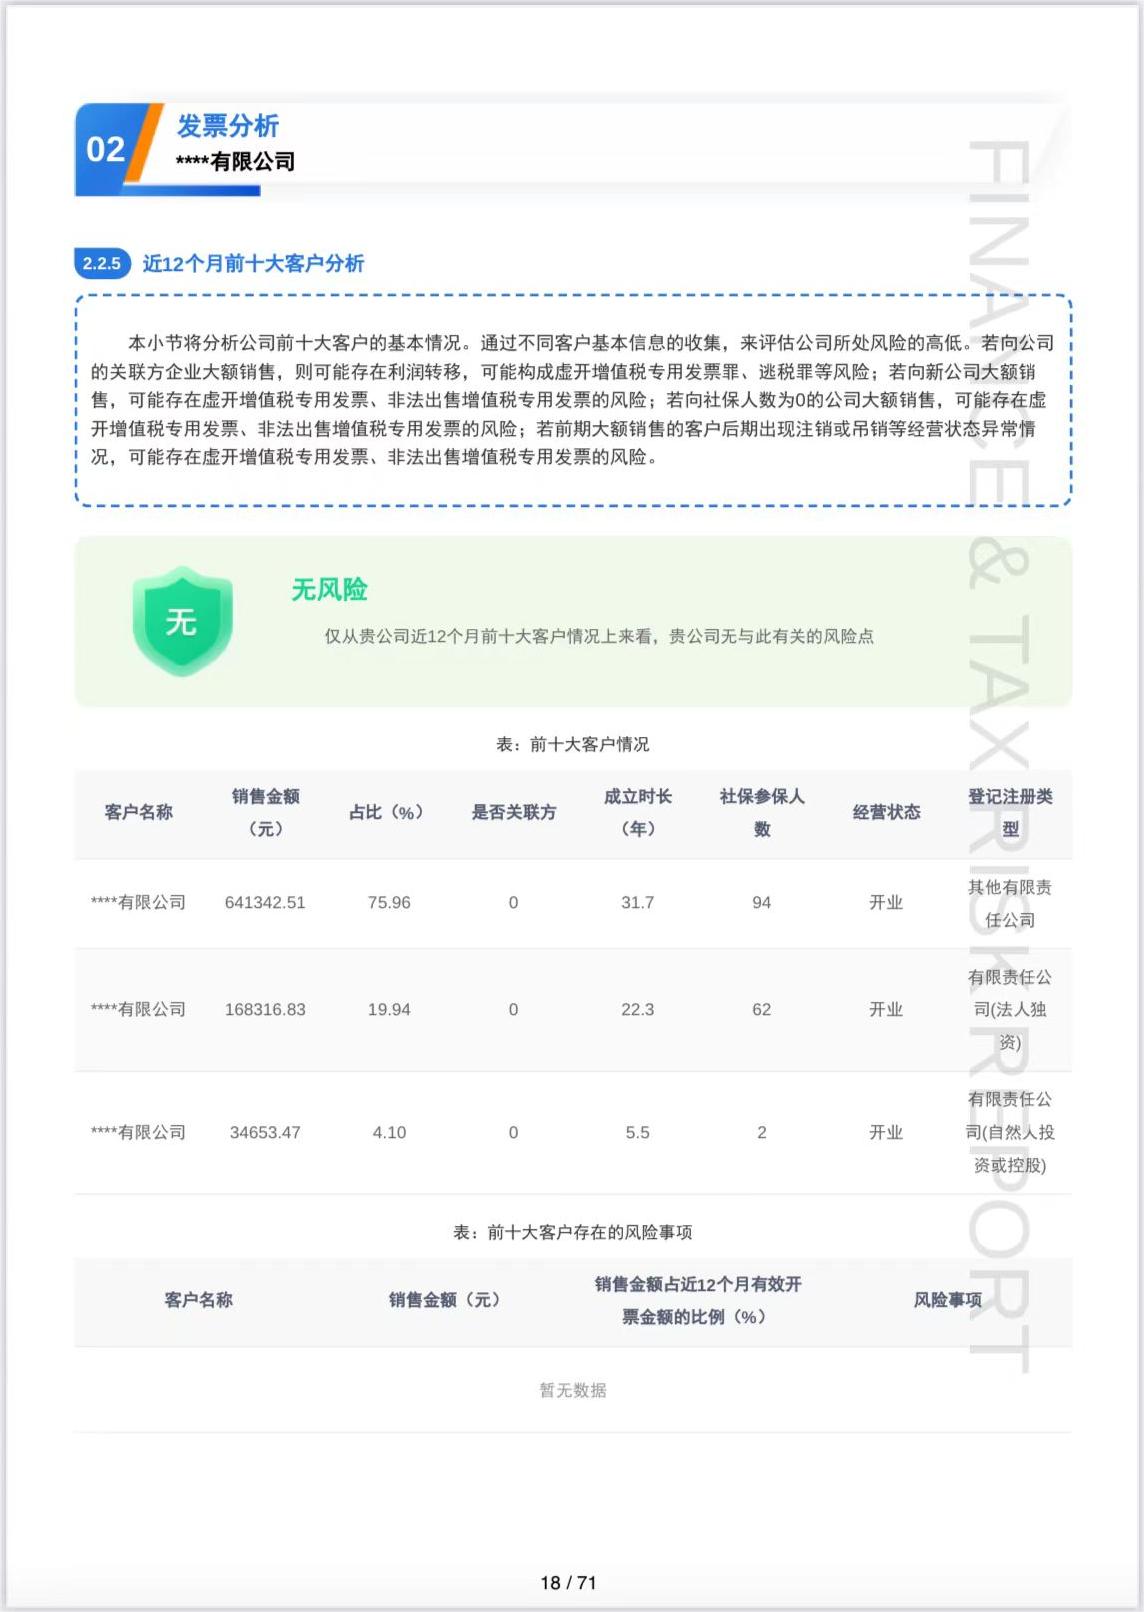Click the 社保参保人数 column header
1144x1612 pixels.
click(761, 812)
